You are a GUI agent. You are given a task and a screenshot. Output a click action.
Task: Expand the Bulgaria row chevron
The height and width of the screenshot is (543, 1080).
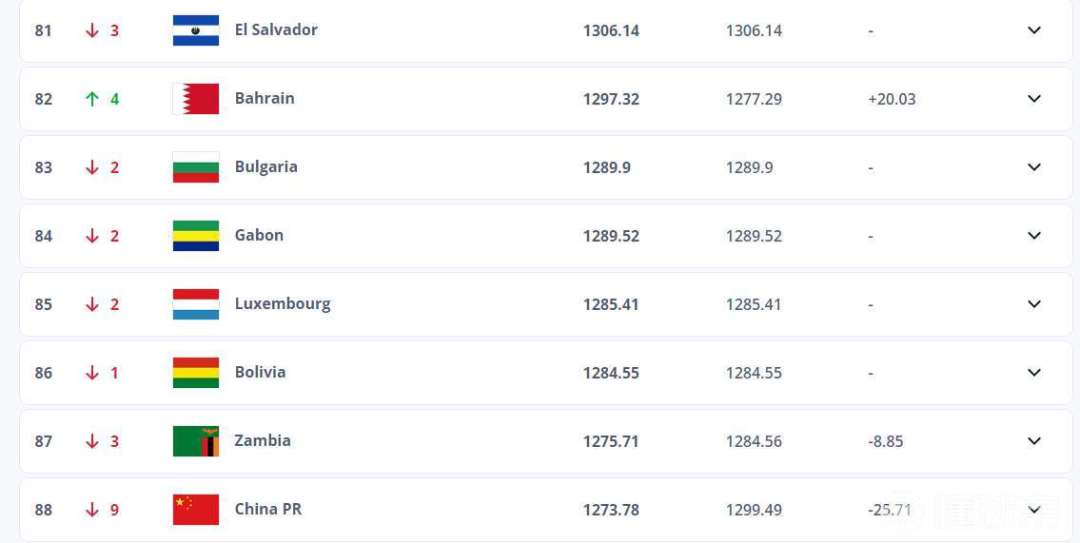click(1034, 167)
